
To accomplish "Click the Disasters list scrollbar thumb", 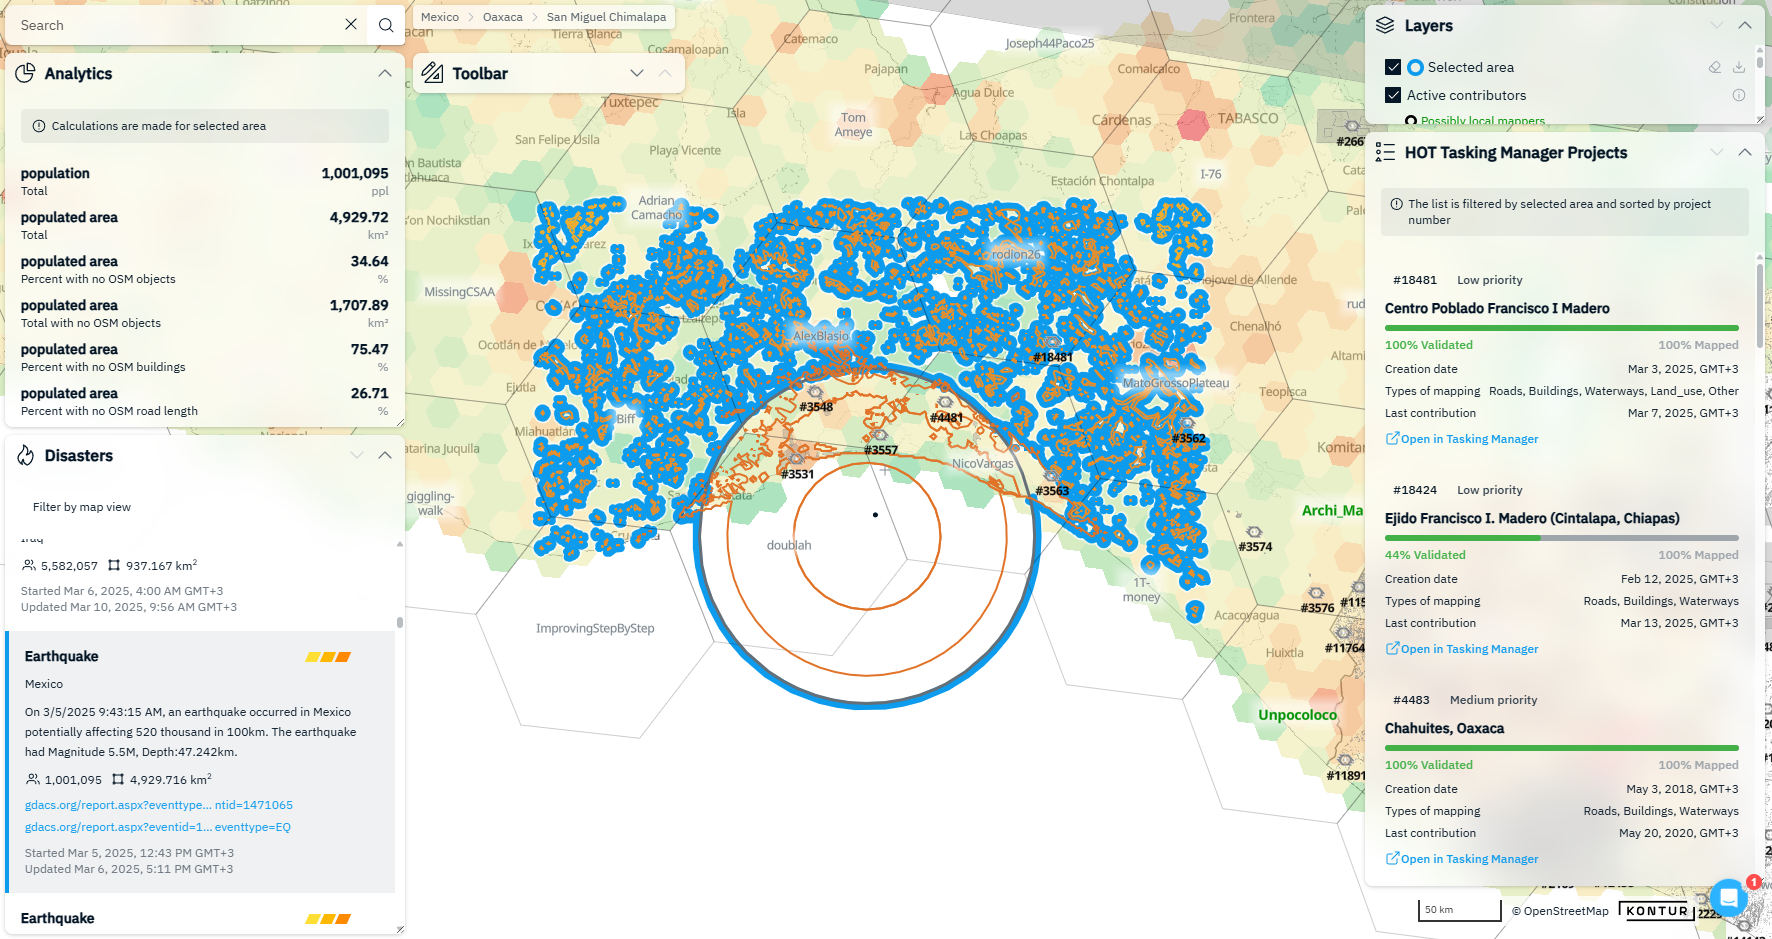I will pyautogui.click(x=400, y=622).
